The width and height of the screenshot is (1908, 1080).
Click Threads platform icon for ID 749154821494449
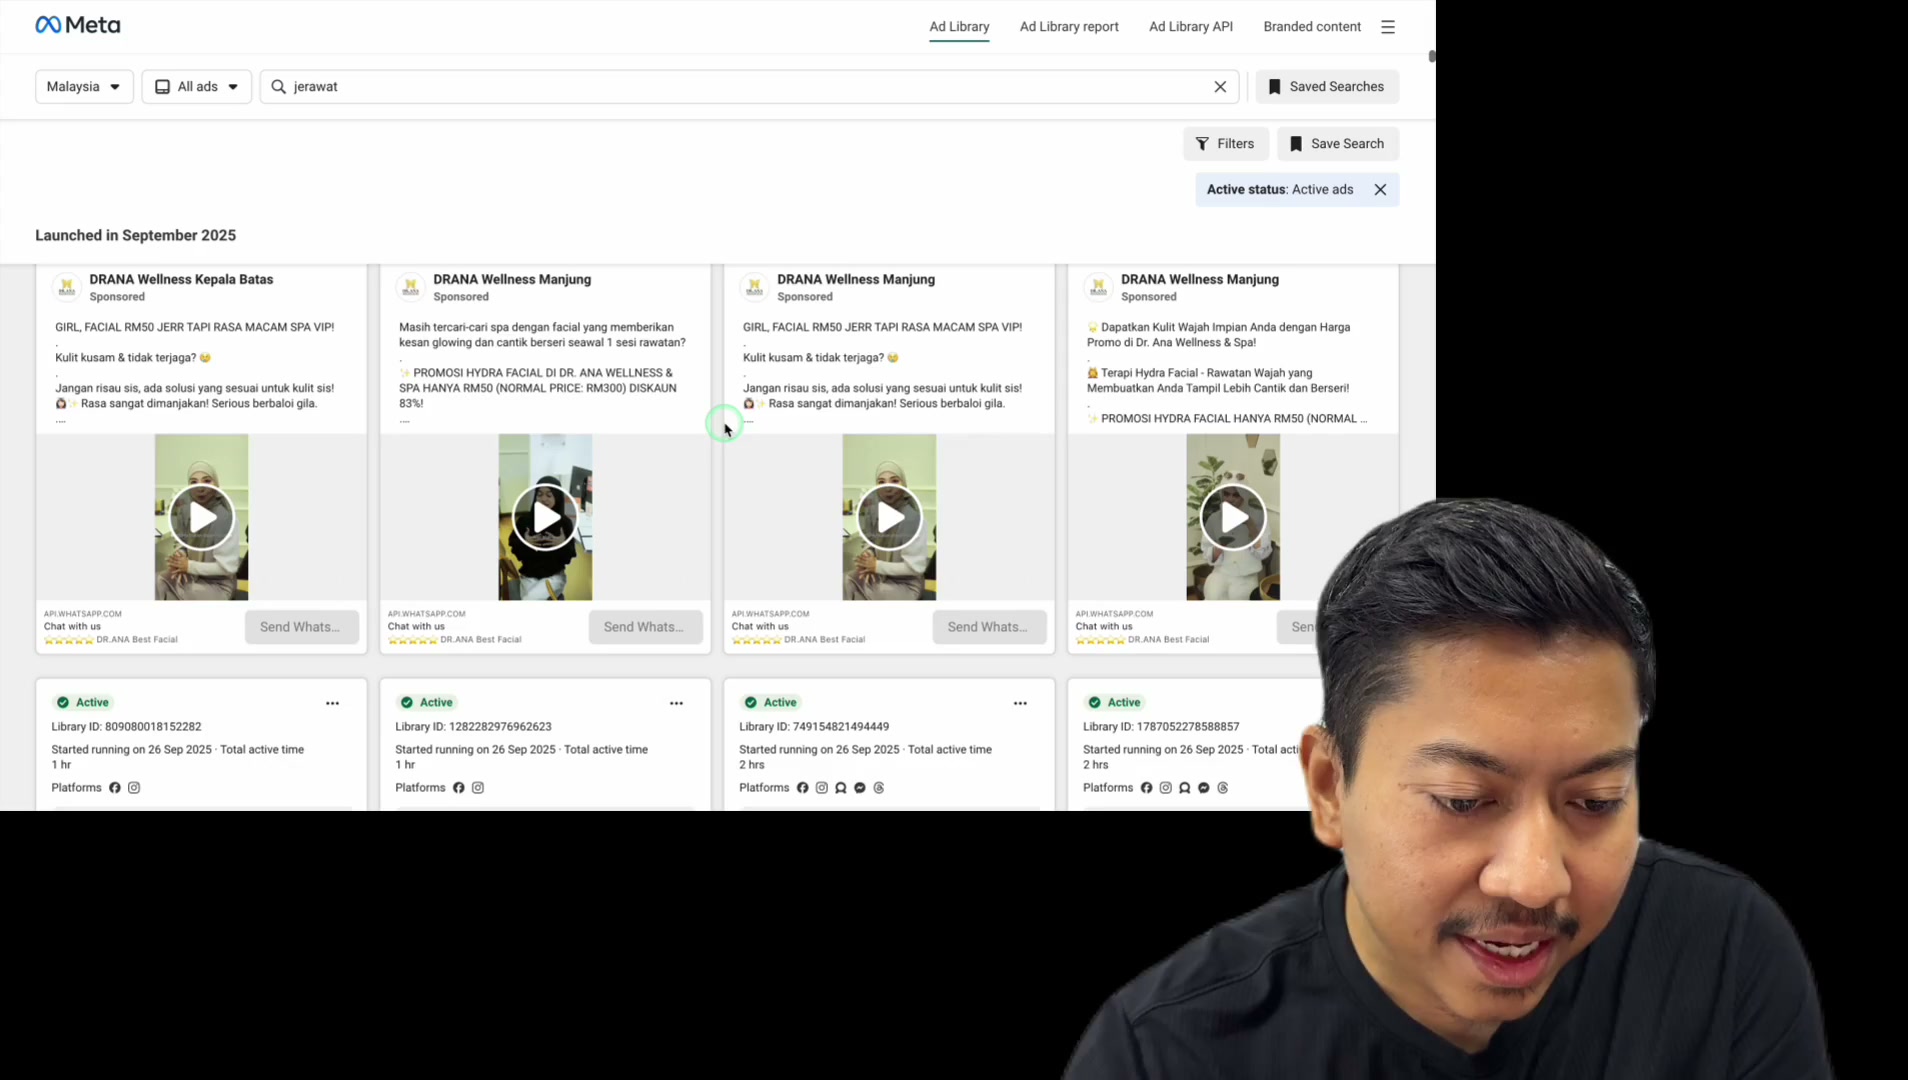tap(879, 788)
